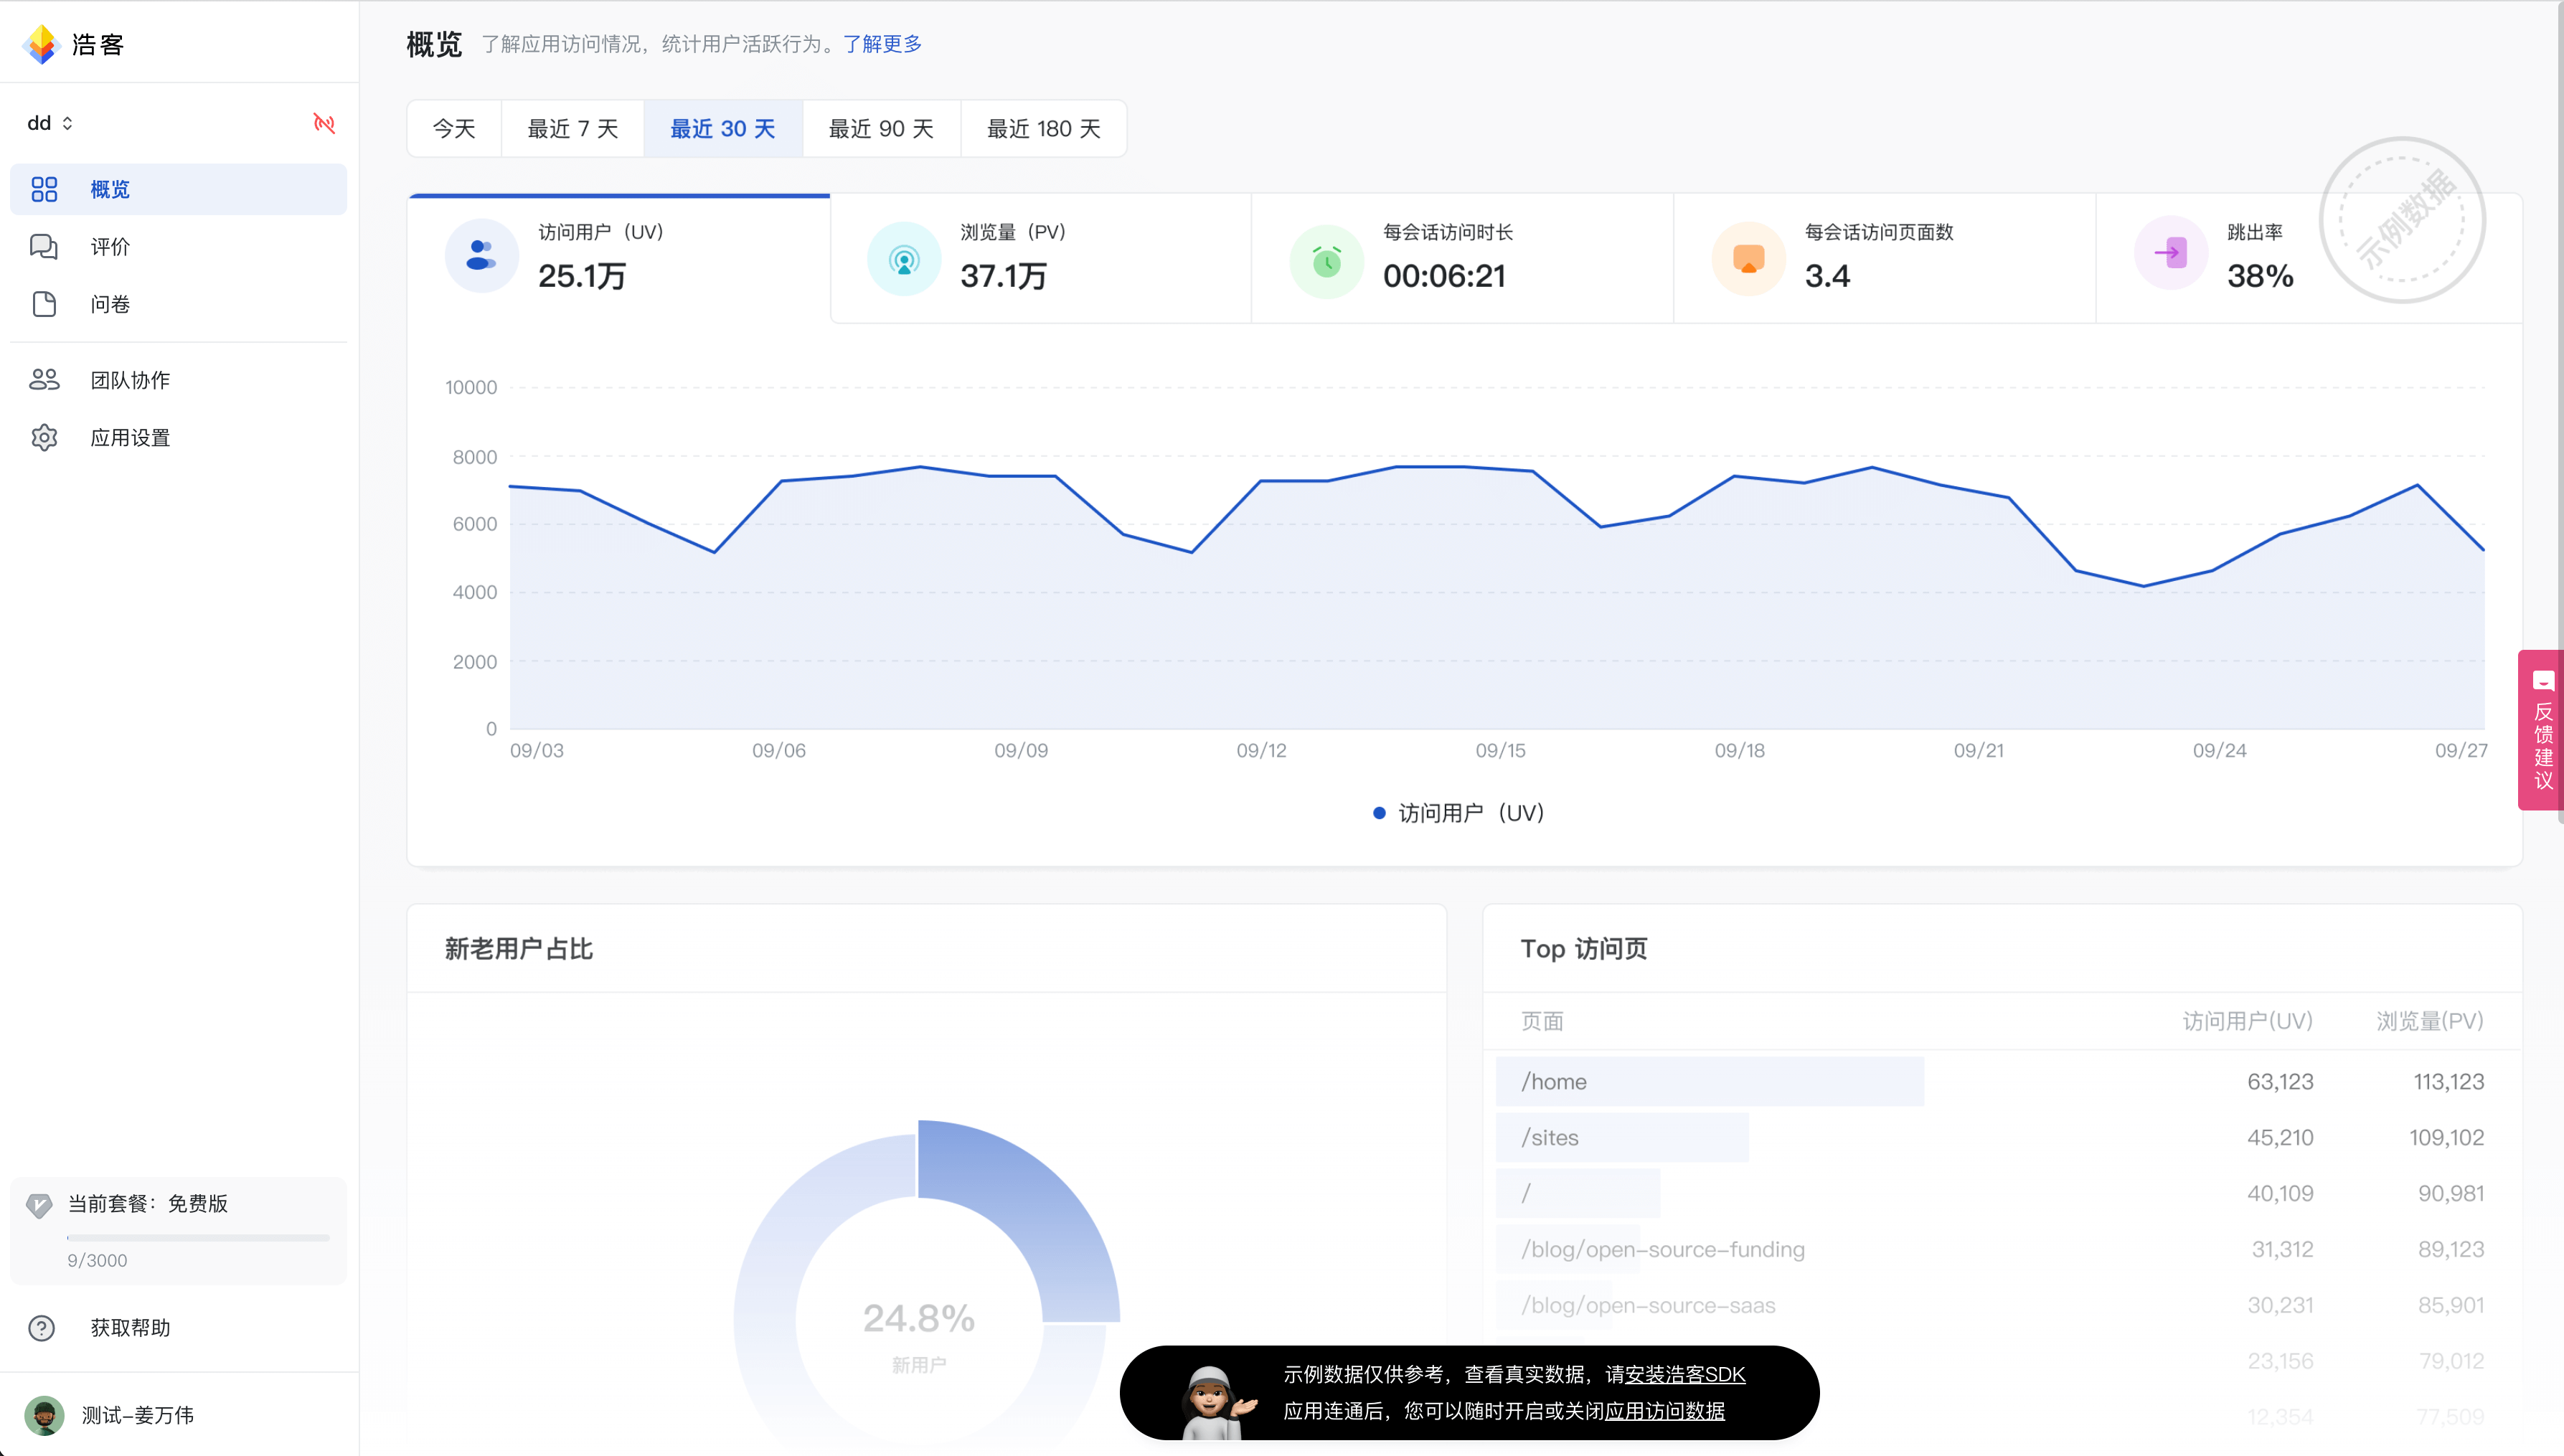
Task: Click the 团队协作 people icon
Action: pyautogui.click(x=44, y=380)
